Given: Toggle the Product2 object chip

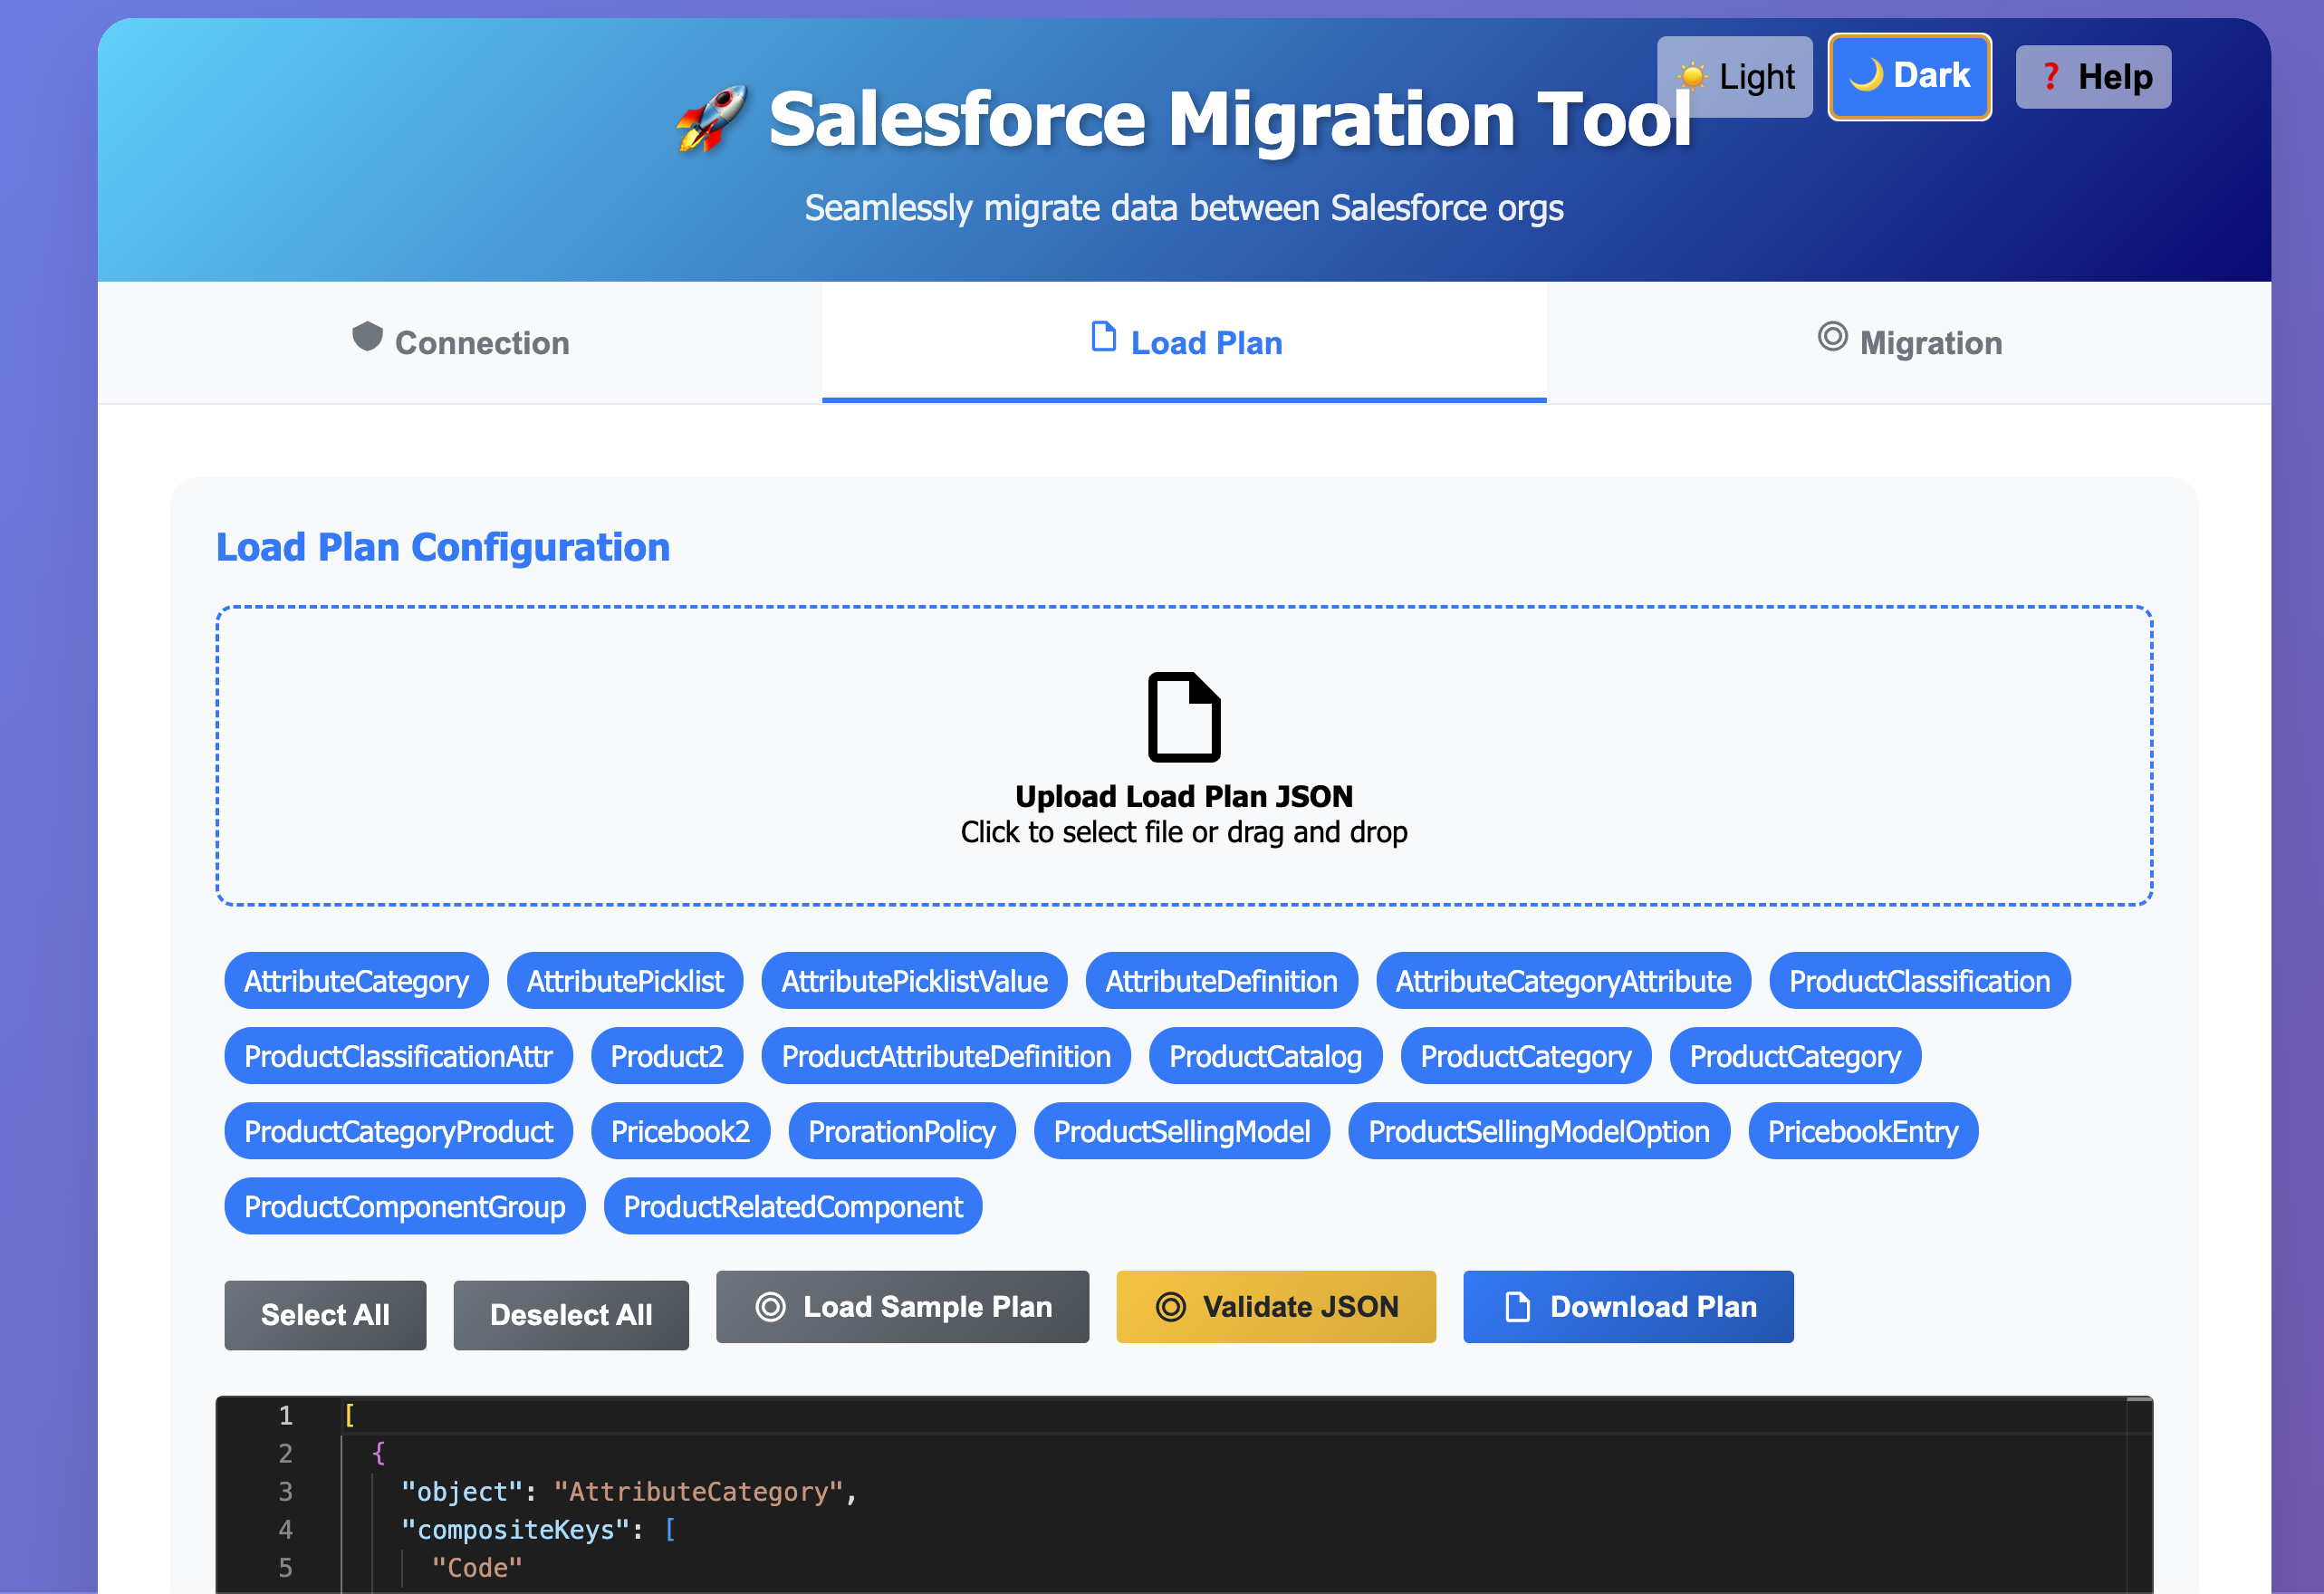Looking at the screenshot, I should point(666,1056).
